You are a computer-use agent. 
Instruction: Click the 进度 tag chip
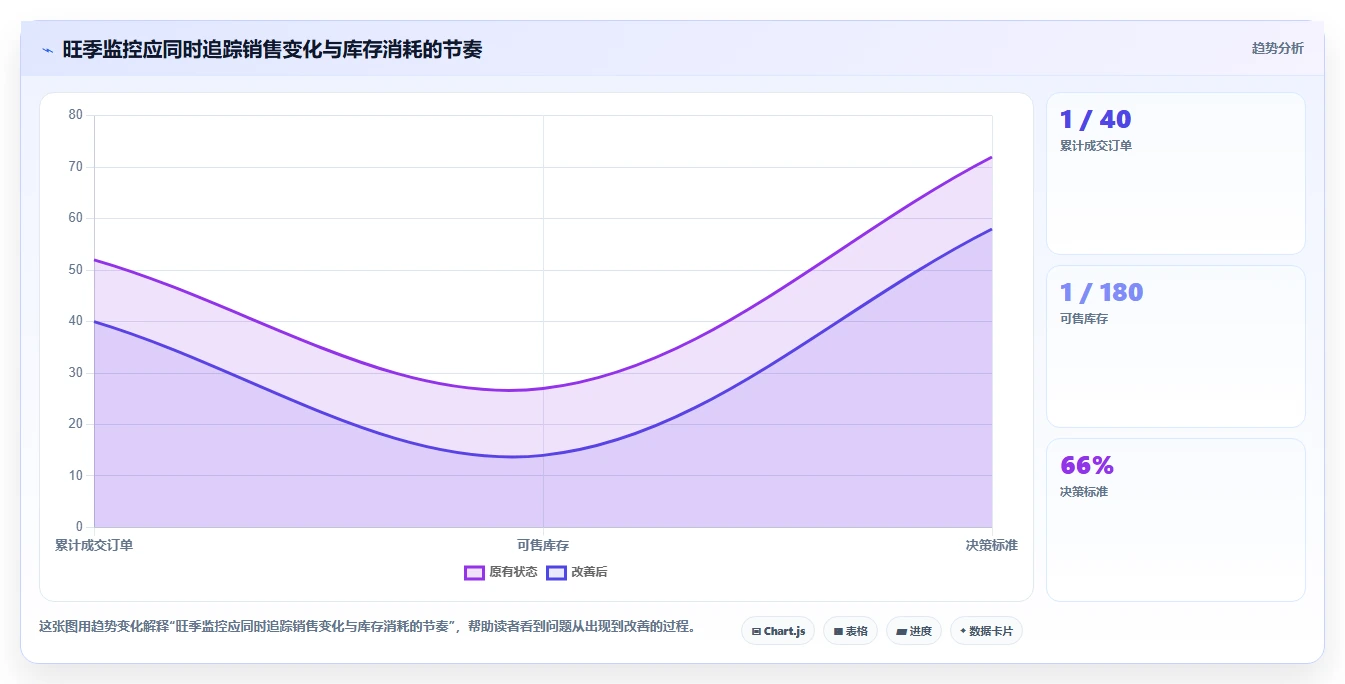click(x=914, y=631)
